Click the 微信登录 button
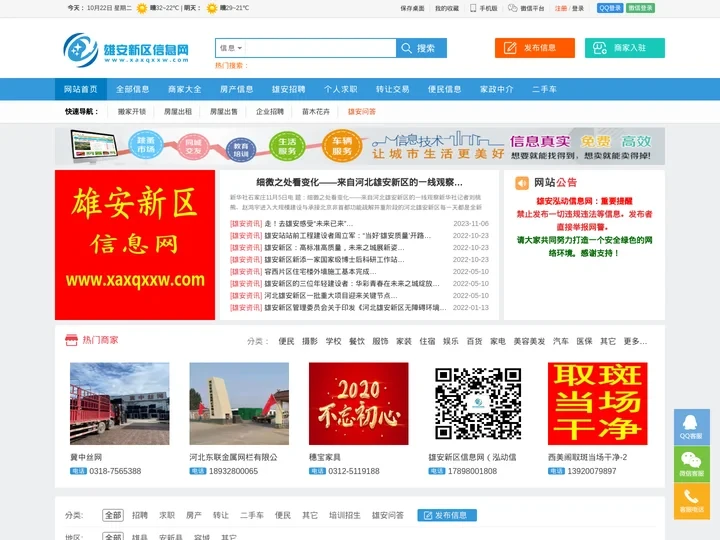 pyautogui.click(x=640, y=8)
